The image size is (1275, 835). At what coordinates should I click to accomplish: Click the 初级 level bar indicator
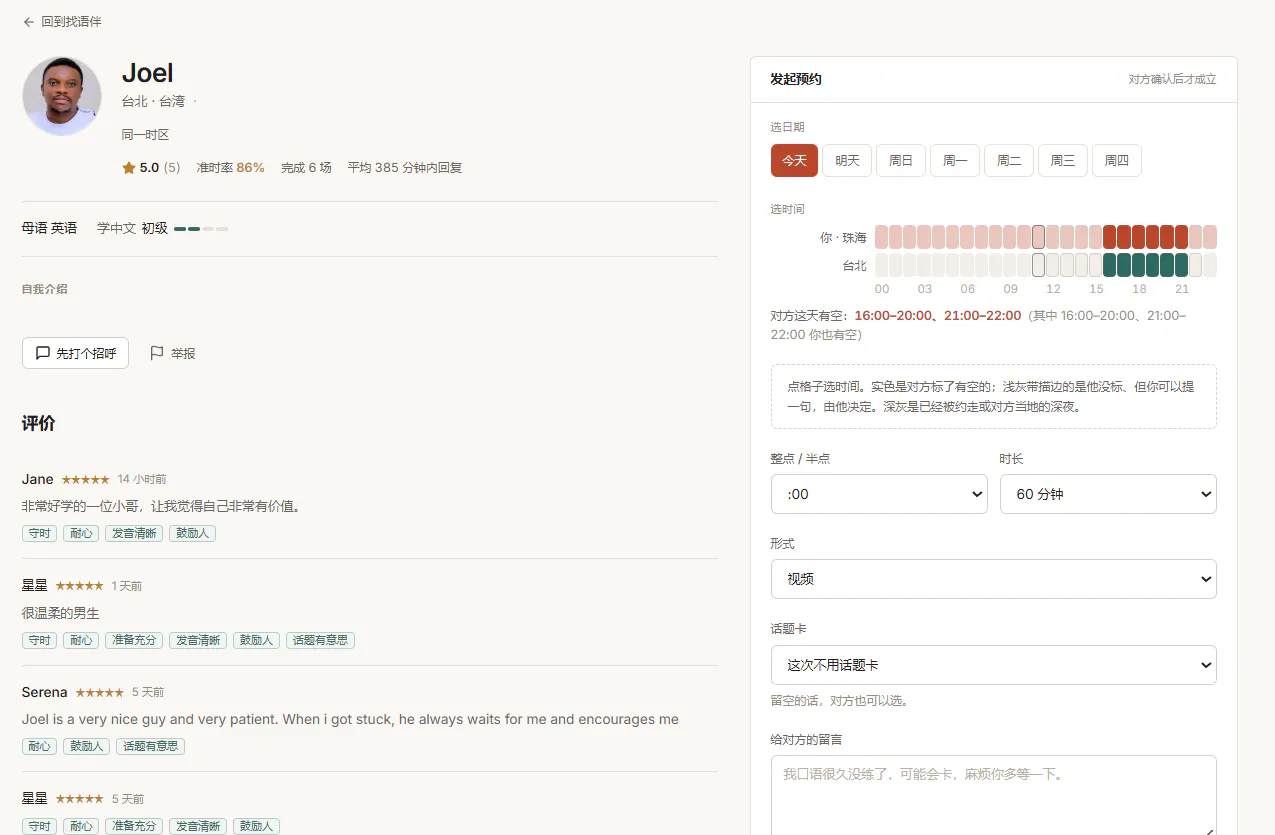click(201, 229)
